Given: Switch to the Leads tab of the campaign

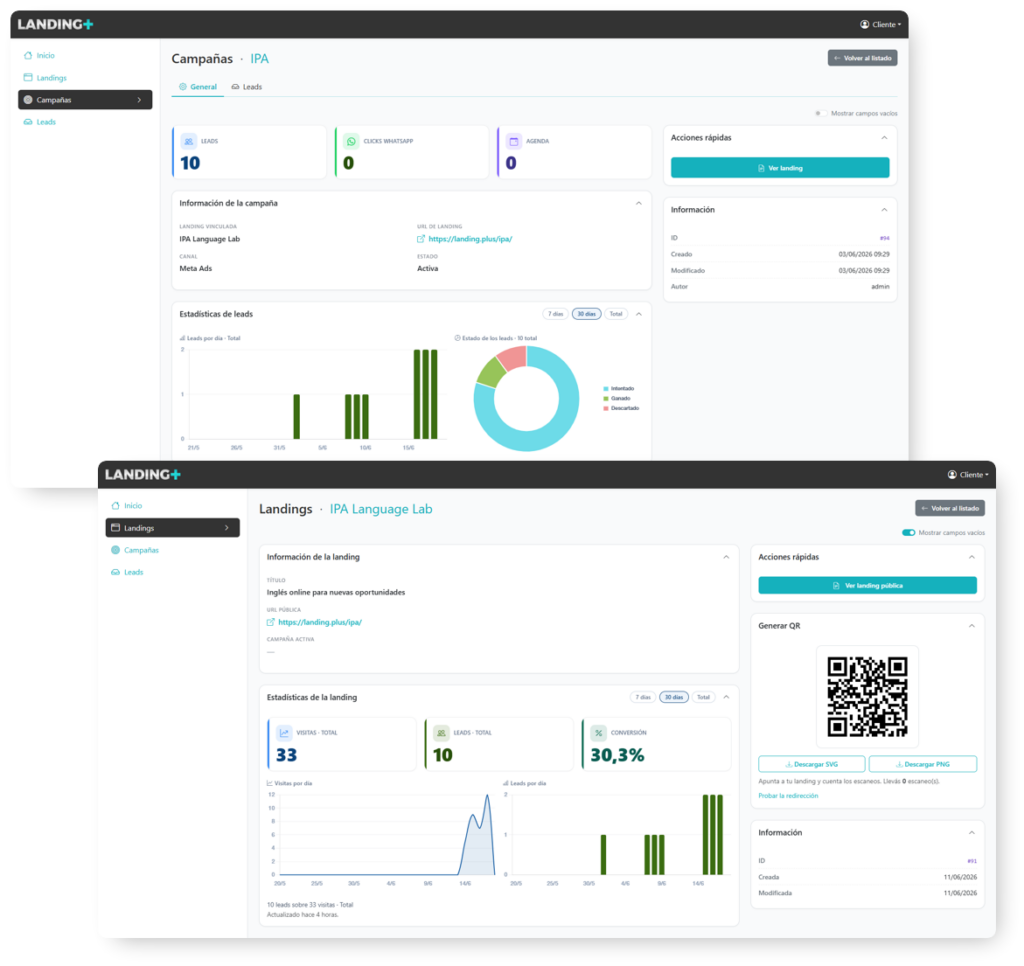Looking at the screenshot, I should (247, 87).
